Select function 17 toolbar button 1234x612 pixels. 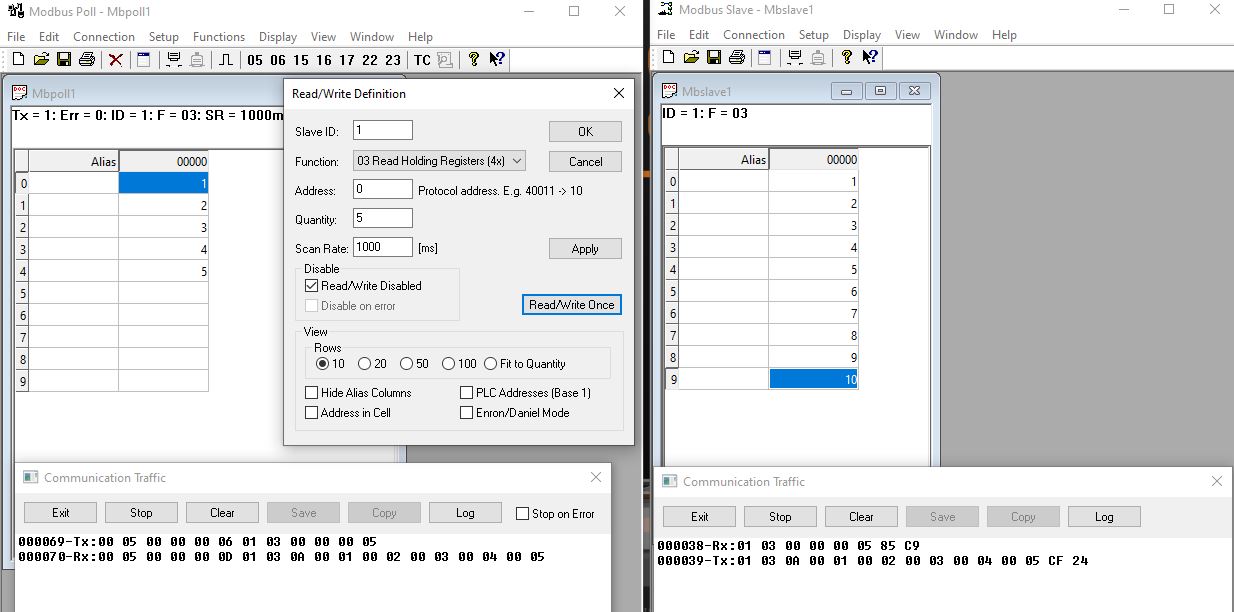tap(347, 60)
